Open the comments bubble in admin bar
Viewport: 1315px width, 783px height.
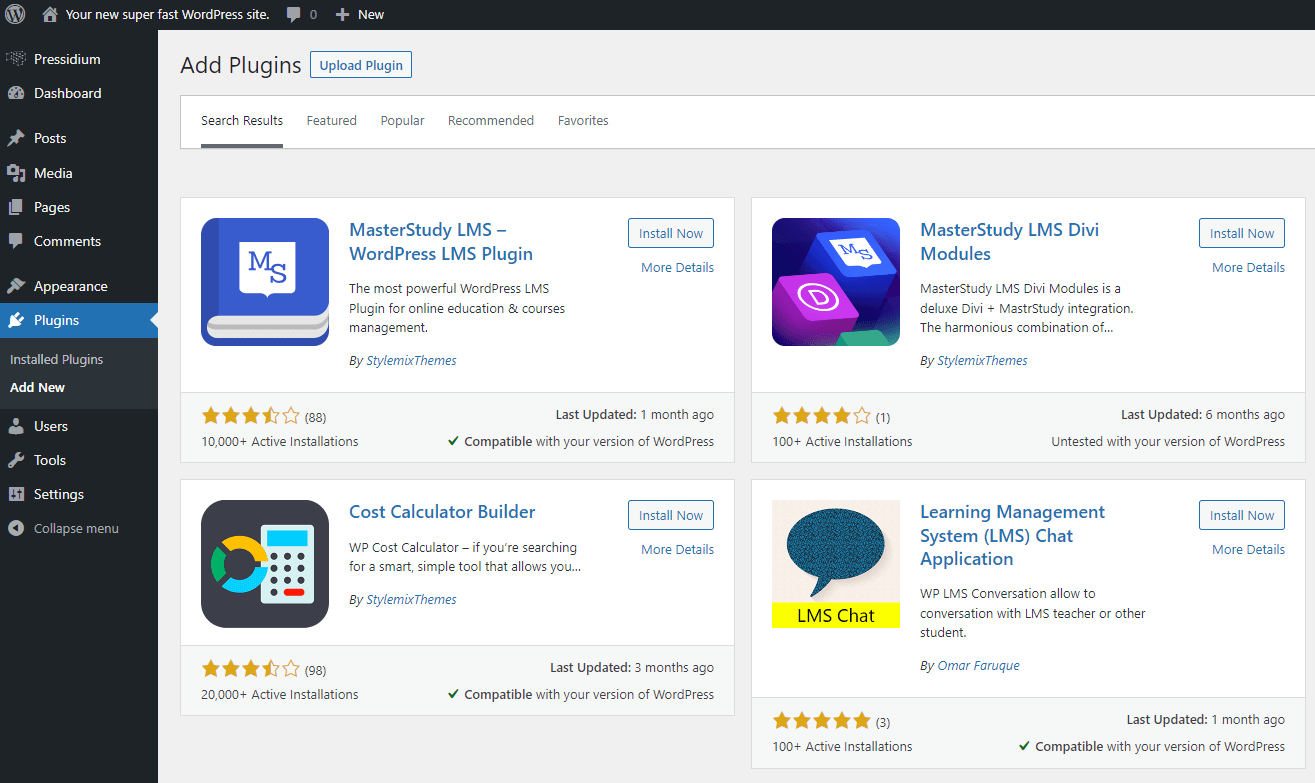294,15
